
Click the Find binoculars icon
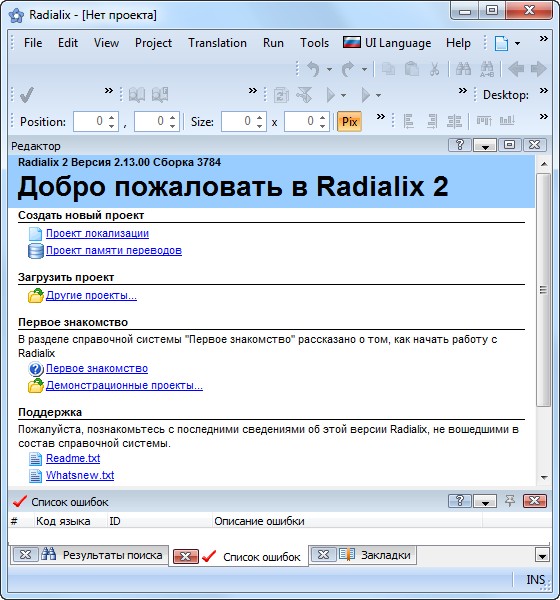point(463,69)
